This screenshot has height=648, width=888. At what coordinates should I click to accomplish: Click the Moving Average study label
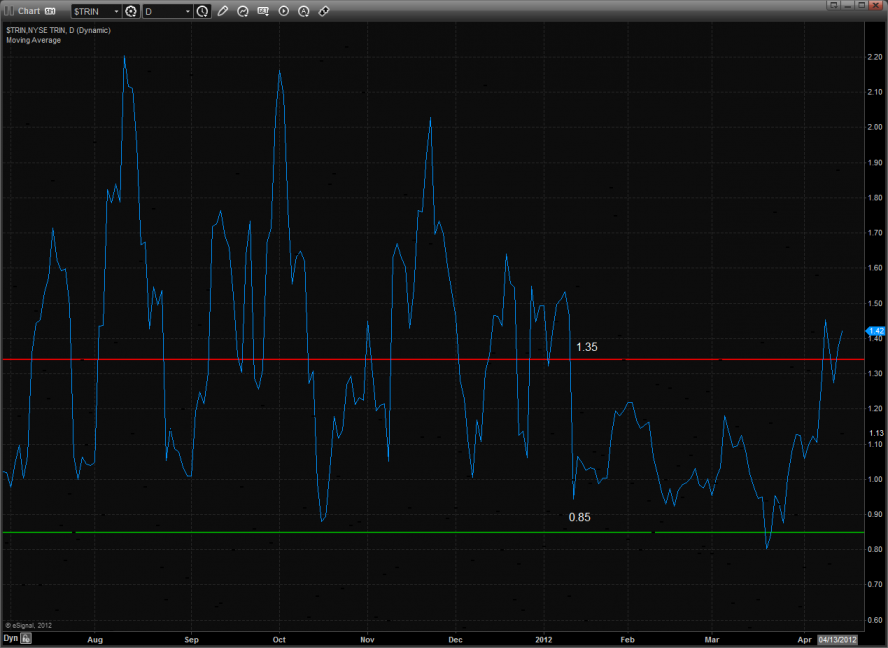point(33,40)
